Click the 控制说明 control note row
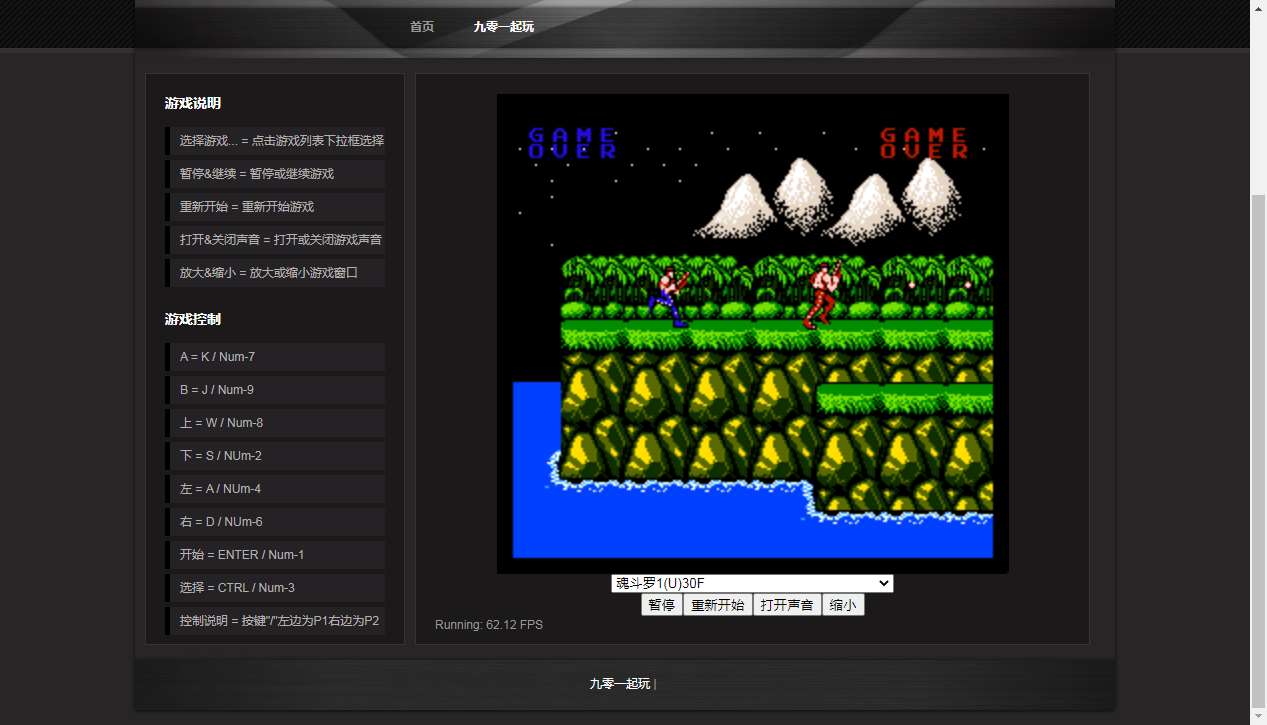The width and height of the screenshot is (1267, 725). pos(275,621)
